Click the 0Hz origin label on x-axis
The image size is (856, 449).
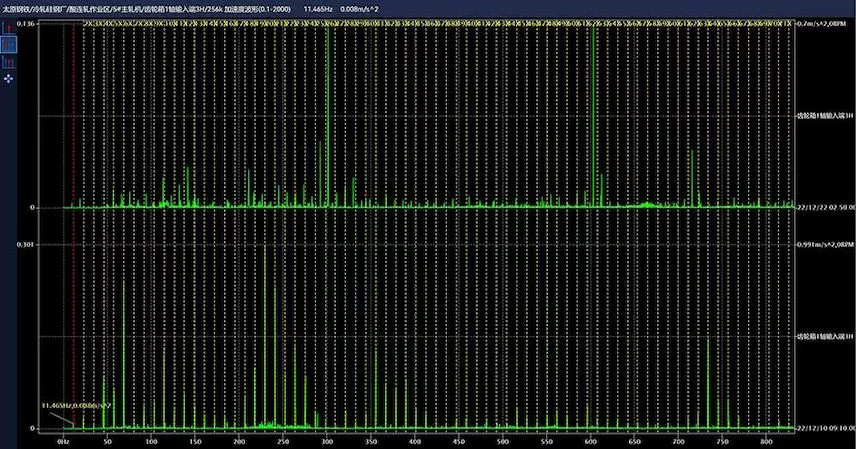64,440
